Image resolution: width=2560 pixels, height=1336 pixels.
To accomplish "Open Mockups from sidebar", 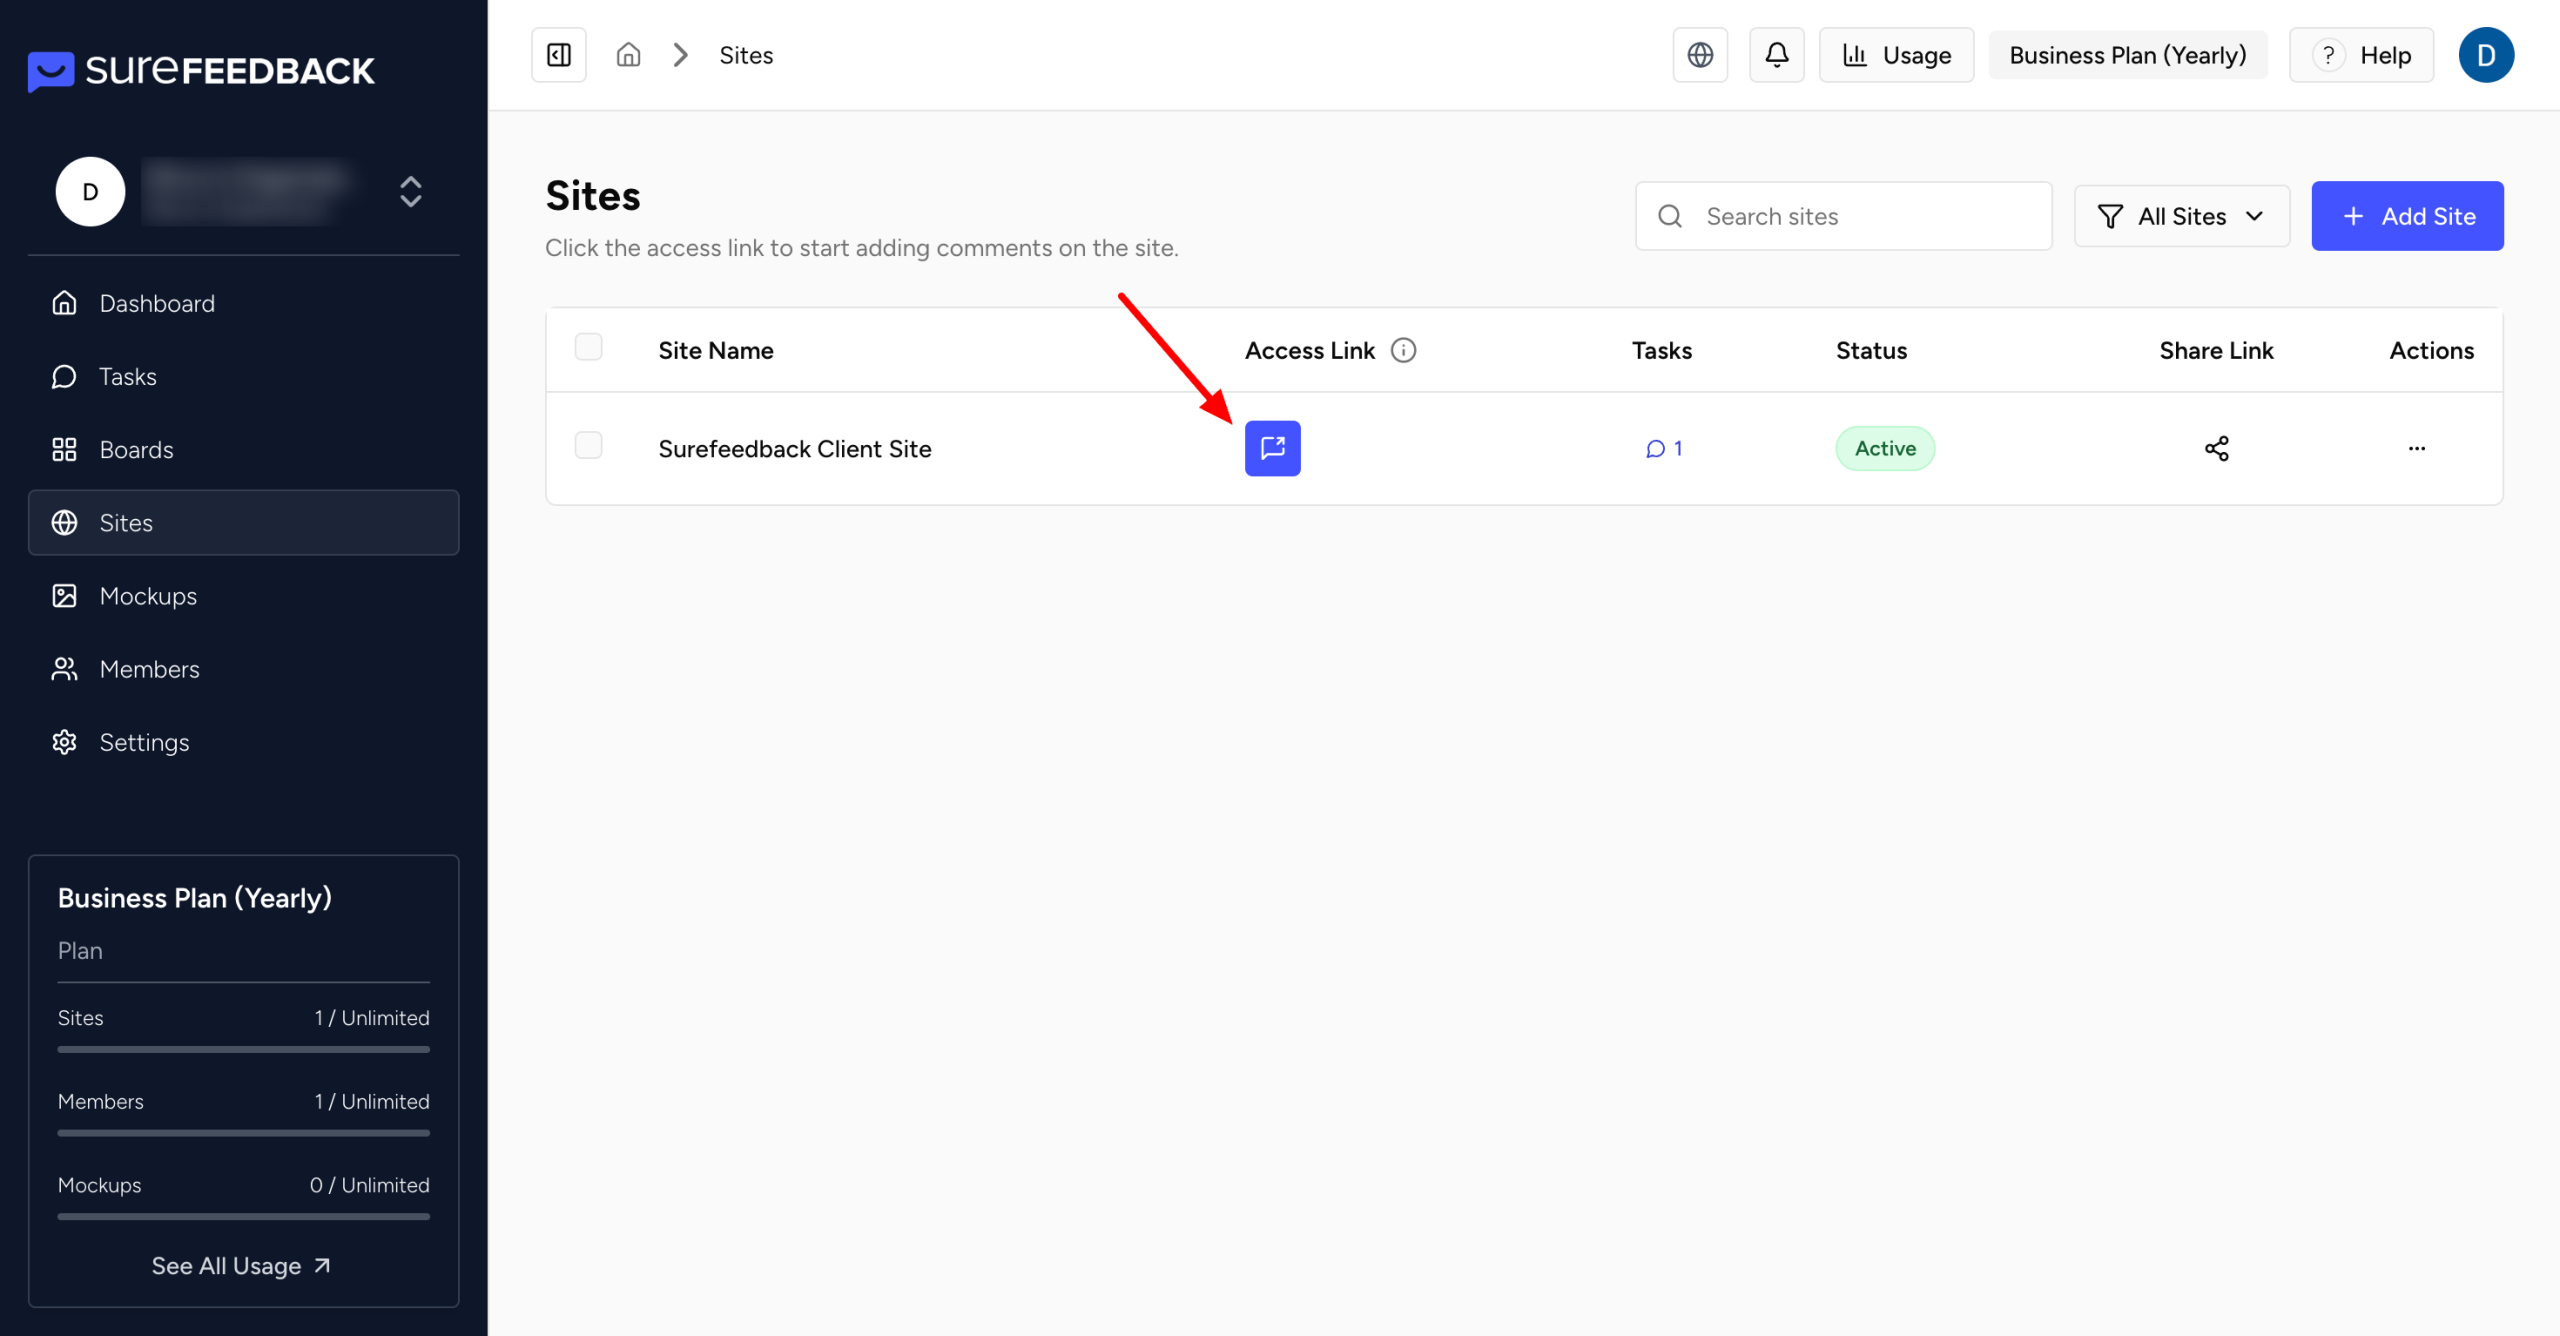I will [148, 596].
